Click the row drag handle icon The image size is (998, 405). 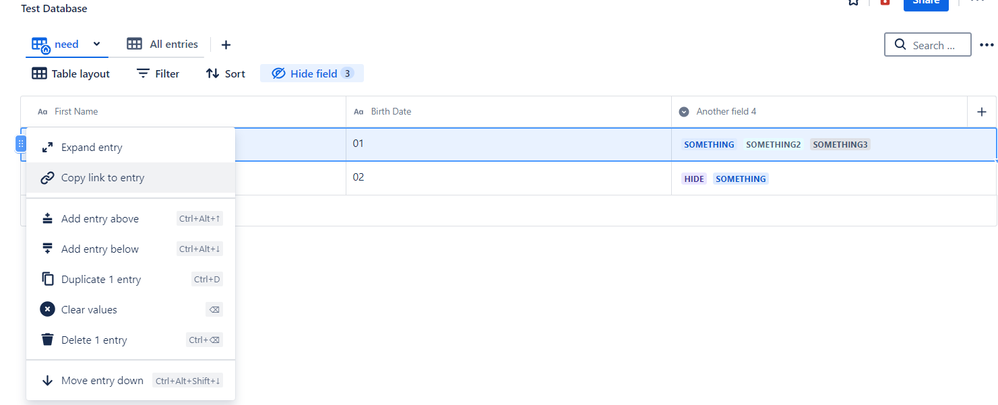pos(21,144)
